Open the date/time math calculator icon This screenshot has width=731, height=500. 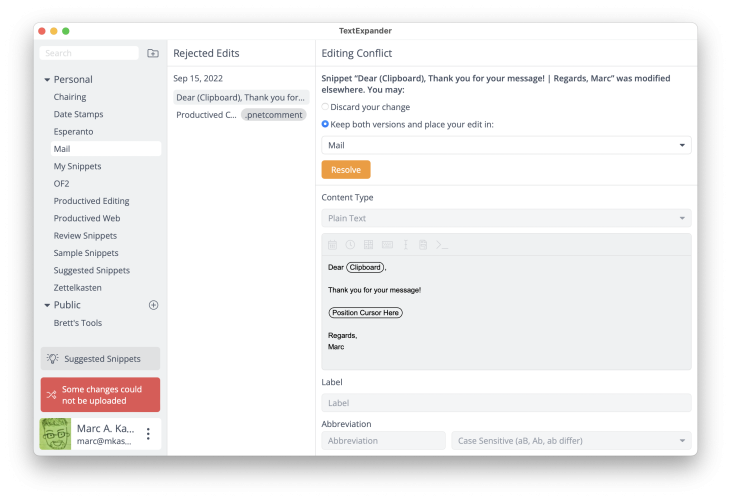point(368,245)
